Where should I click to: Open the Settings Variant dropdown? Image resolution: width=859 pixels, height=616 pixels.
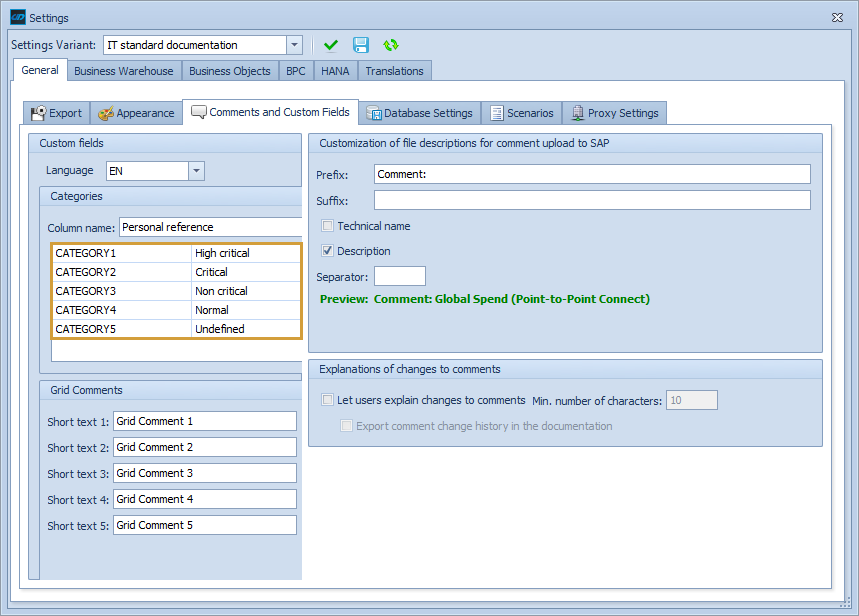(x=294, y=45)
